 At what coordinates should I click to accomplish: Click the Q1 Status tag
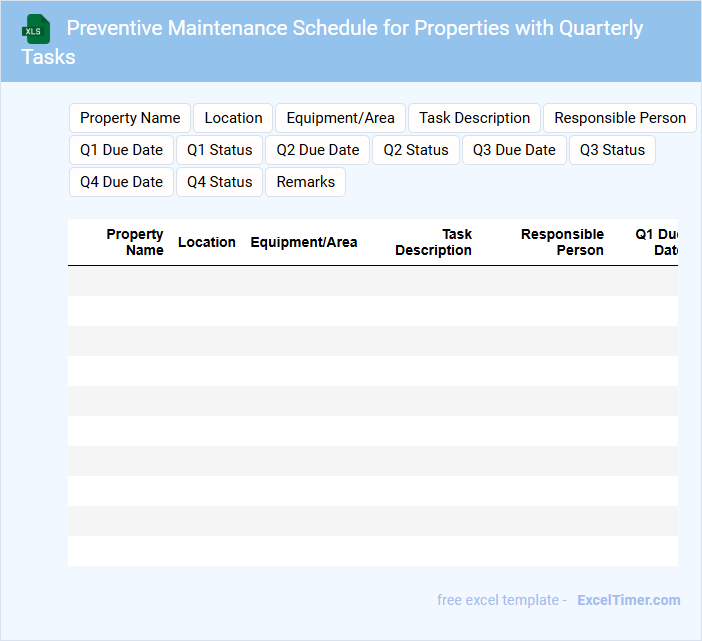219,150
